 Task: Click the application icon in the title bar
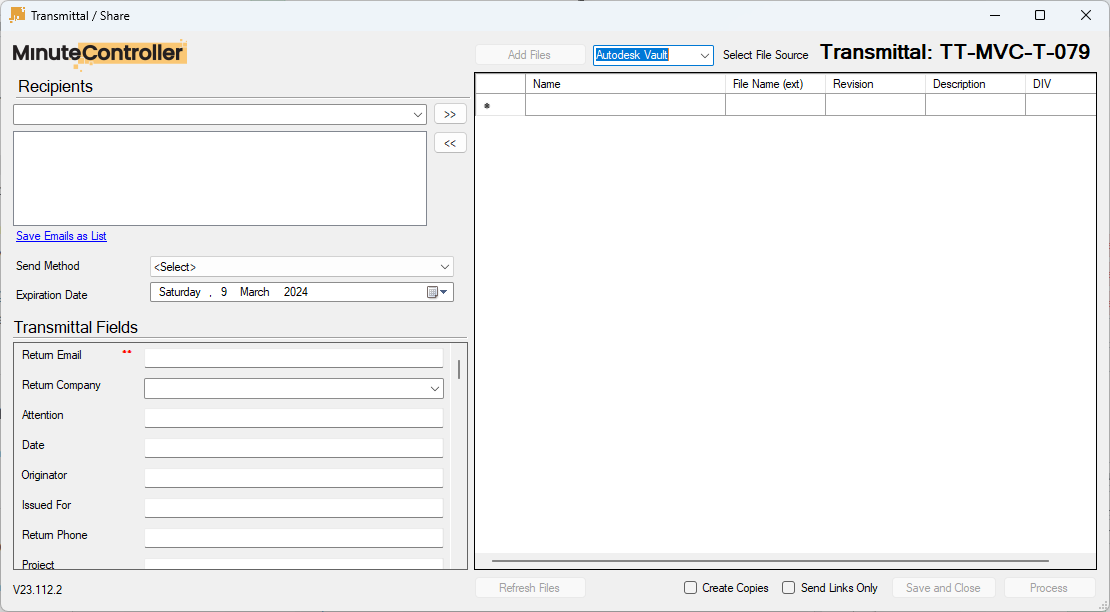point(15,15)
